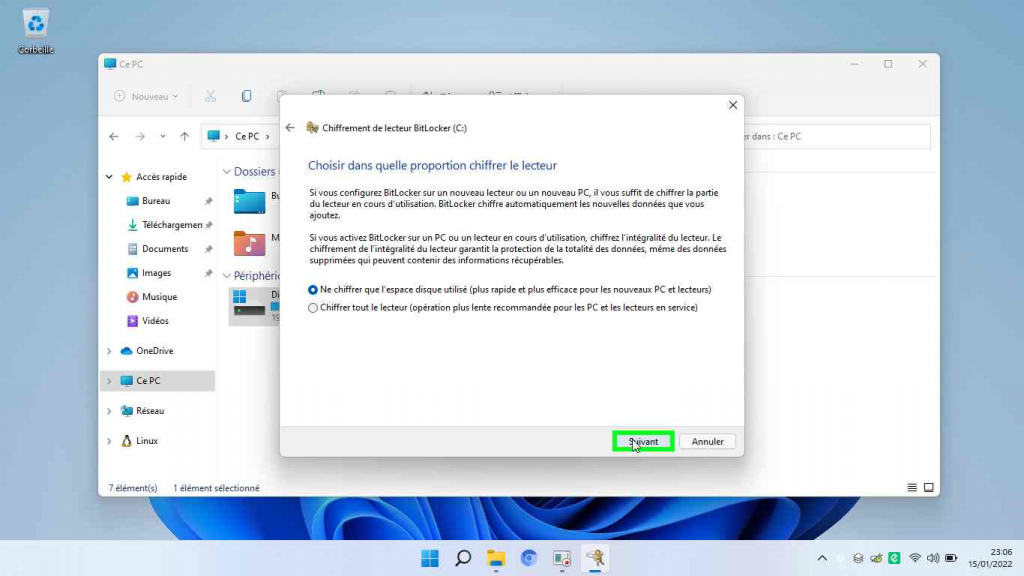Click the Suivant button
The width and height of the screenshot is (1024, 576).
(x=643, y=441)
